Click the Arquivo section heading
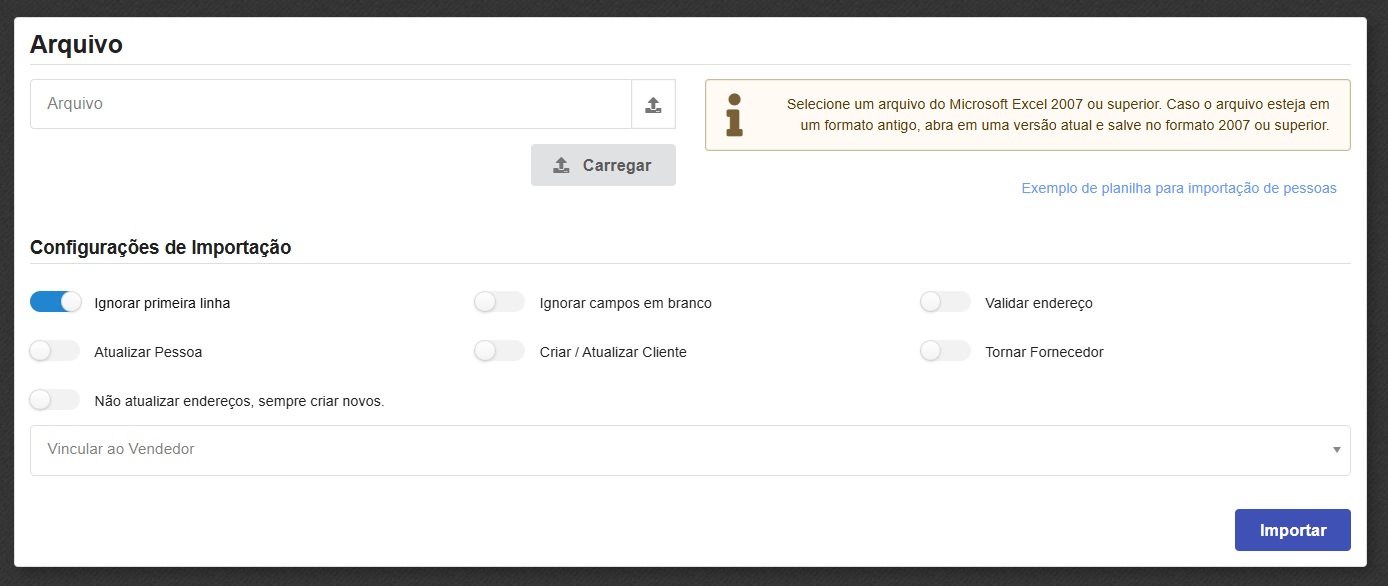The height and width of the screenshot is (586, 1388). point(76,44)
